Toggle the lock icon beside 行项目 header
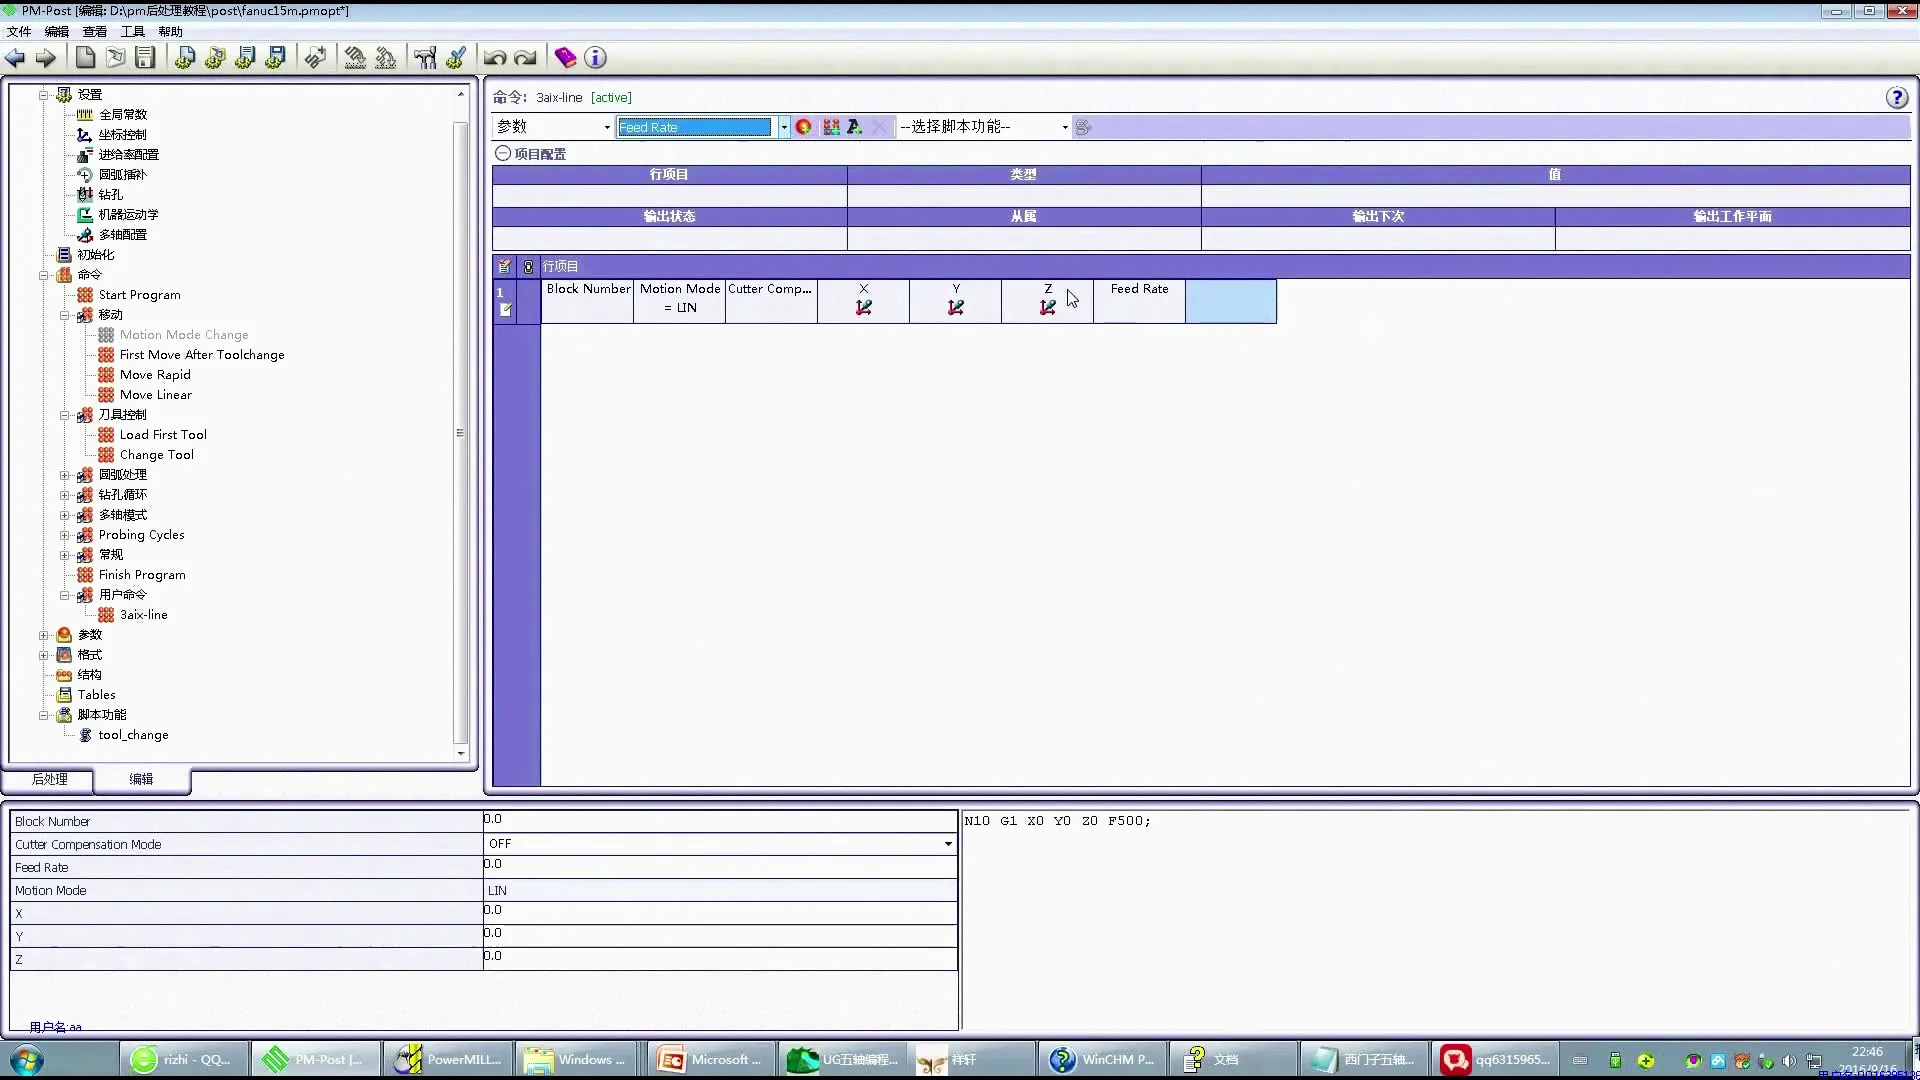This screenshot has height=1080, width=1920. pos(528,267)
